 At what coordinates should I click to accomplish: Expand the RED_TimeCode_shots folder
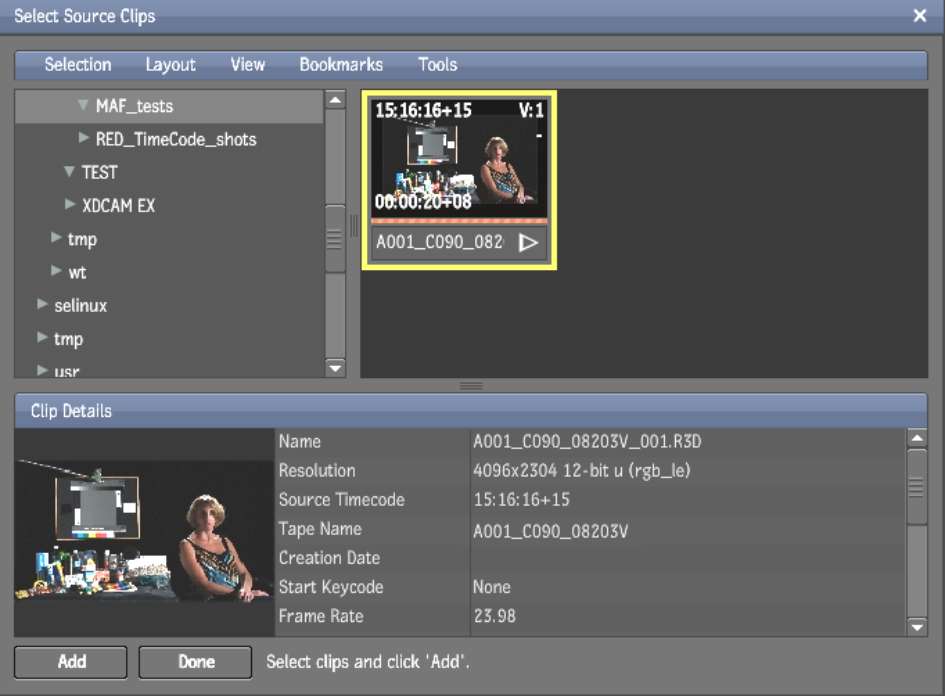click(x=84, y=139)
